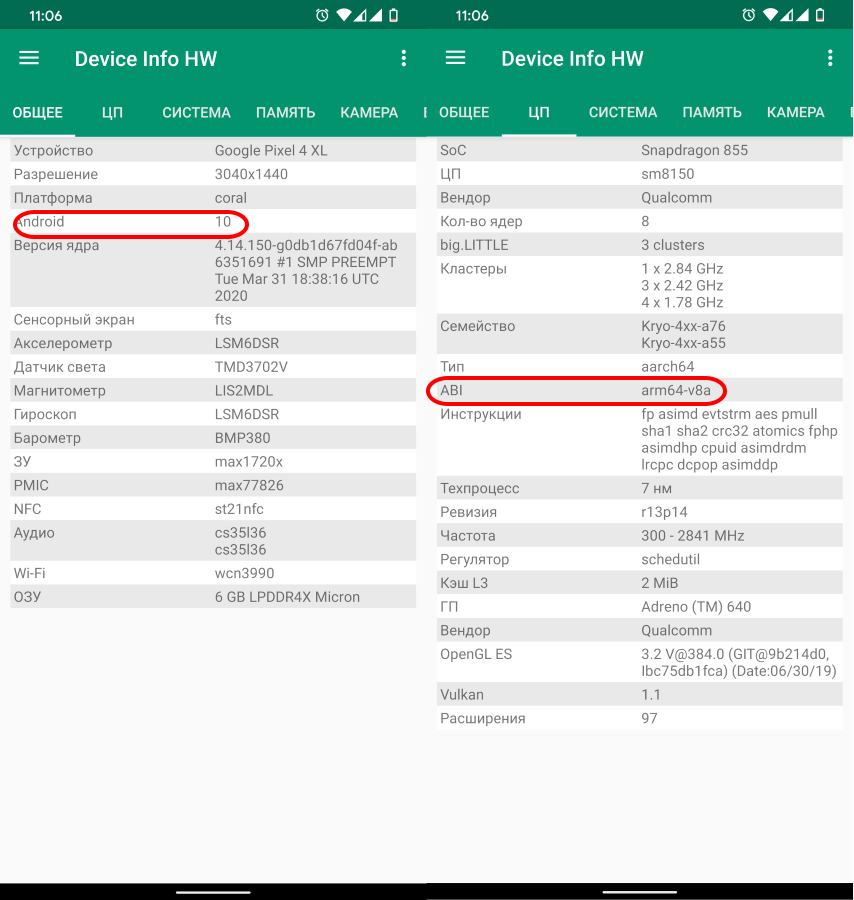
Task: Tap the max77826 PMIC value
Action: click(x=249, y=486)
